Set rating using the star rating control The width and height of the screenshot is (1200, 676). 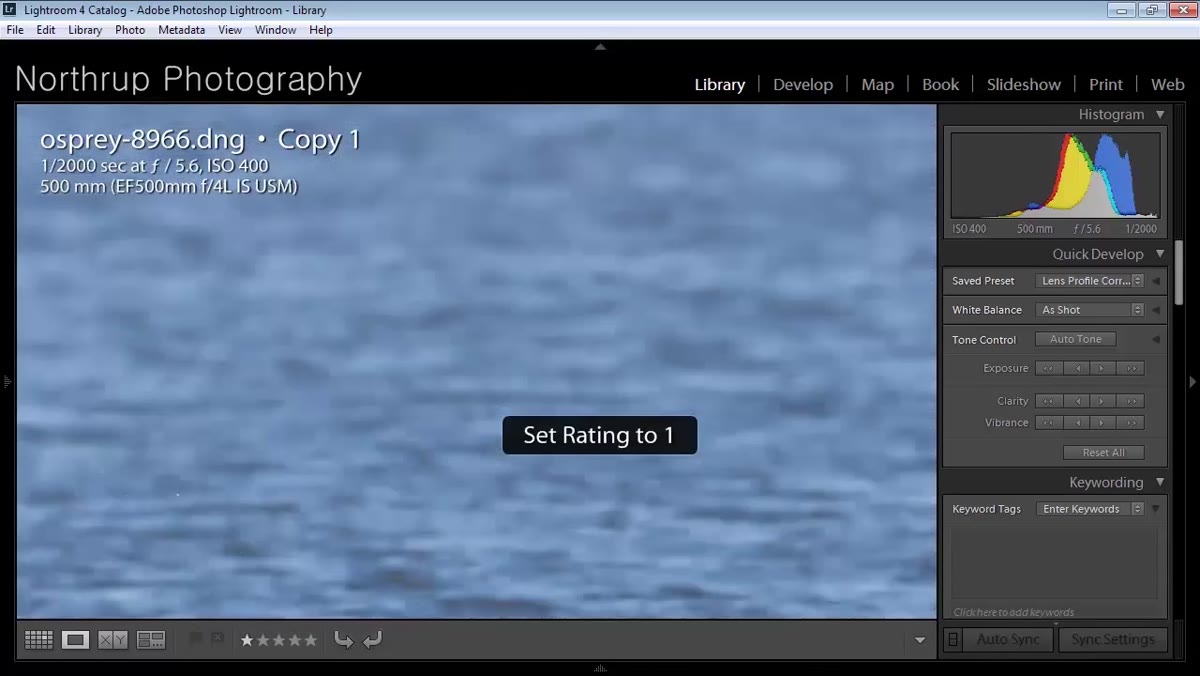click(x=278, y=640)
